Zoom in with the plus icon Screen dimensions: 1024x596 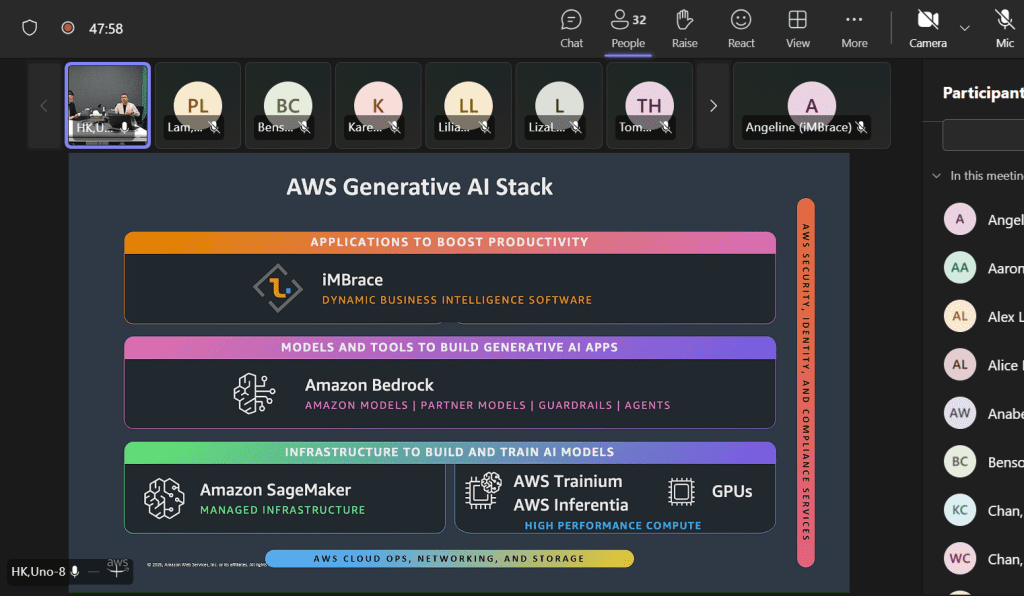117,571
